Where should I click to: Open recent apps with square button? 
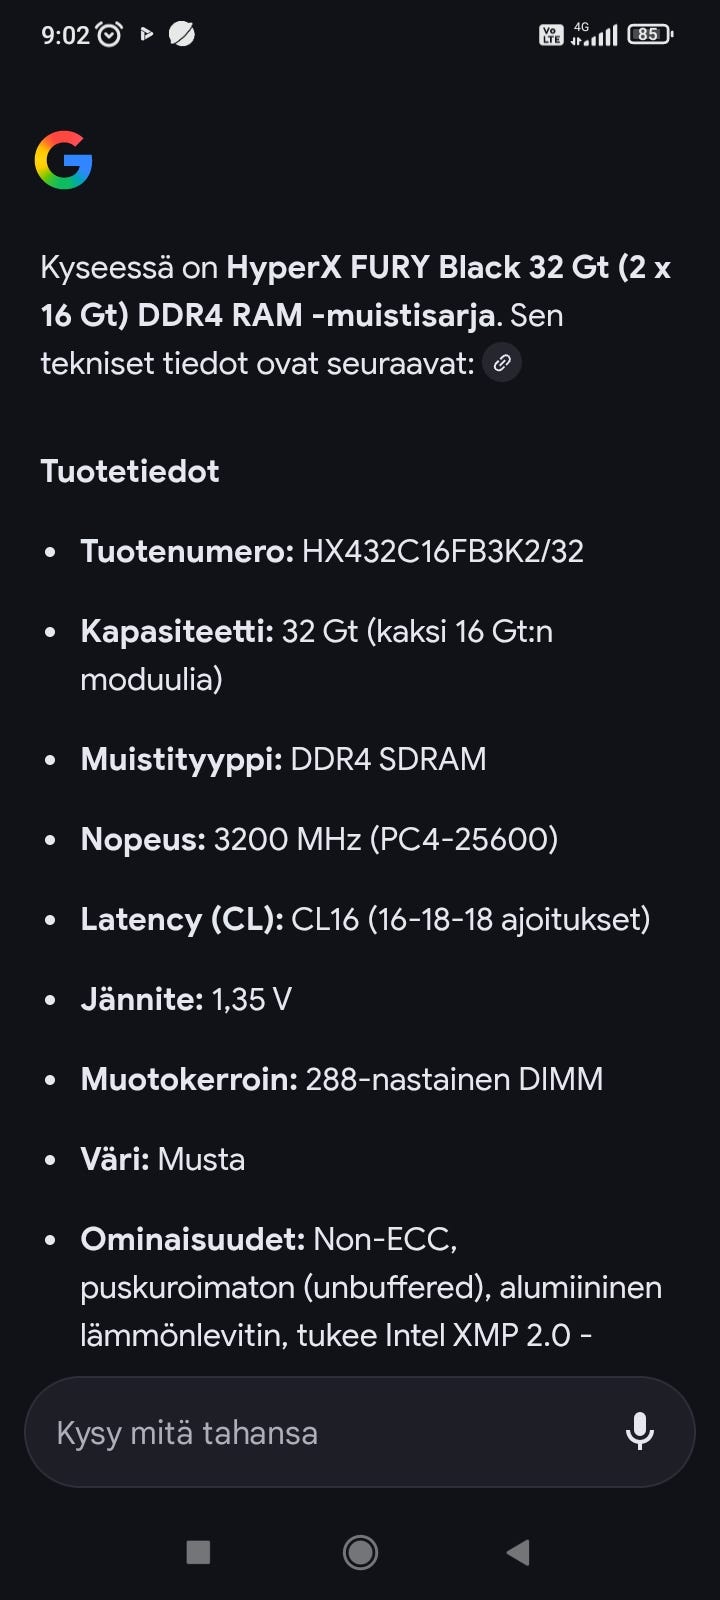198,1552
